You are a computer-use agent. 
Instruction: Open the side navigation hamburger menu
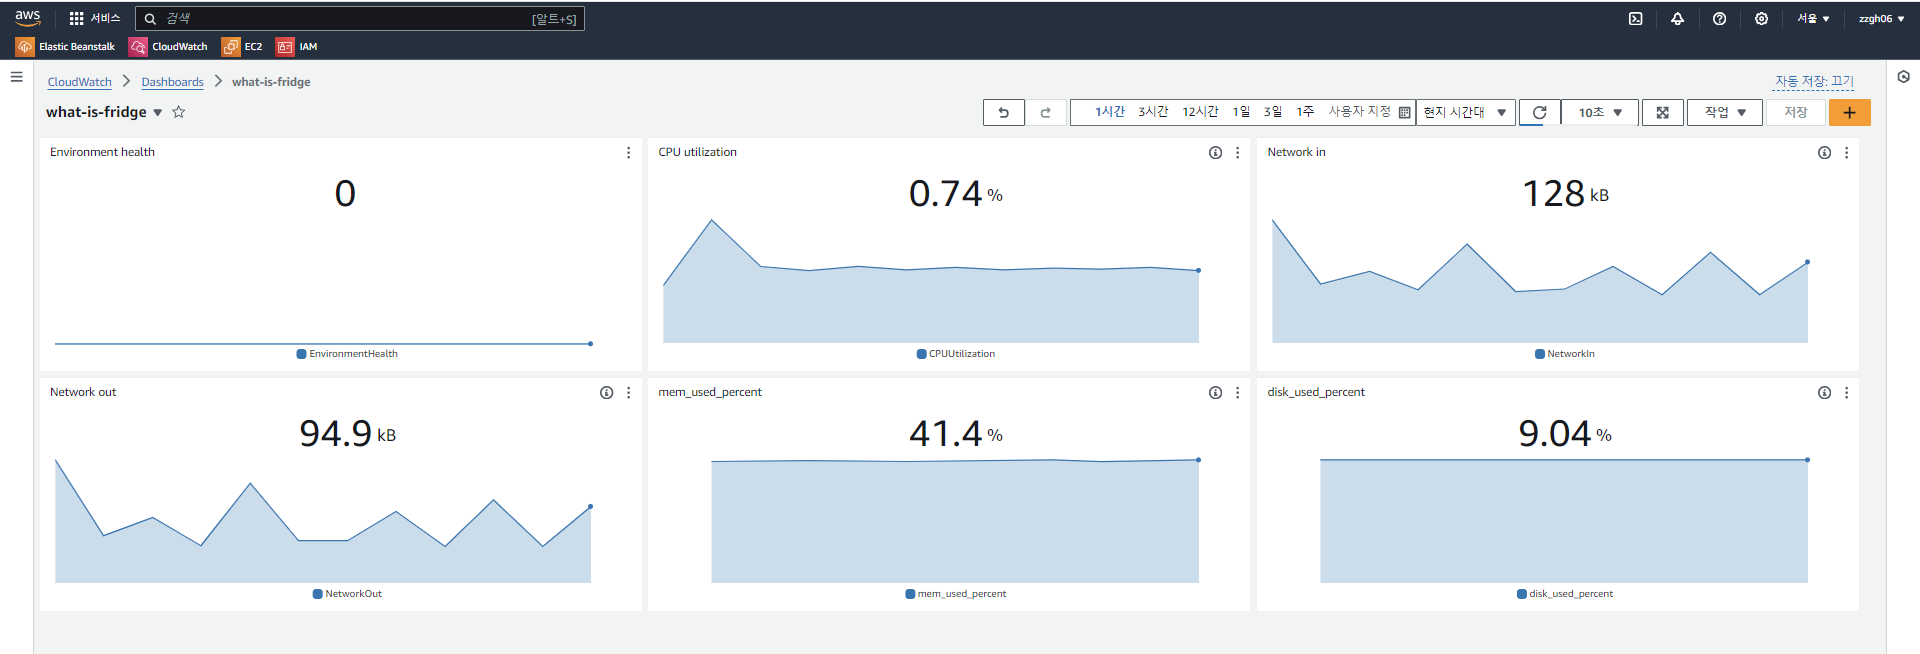point(16,77)
